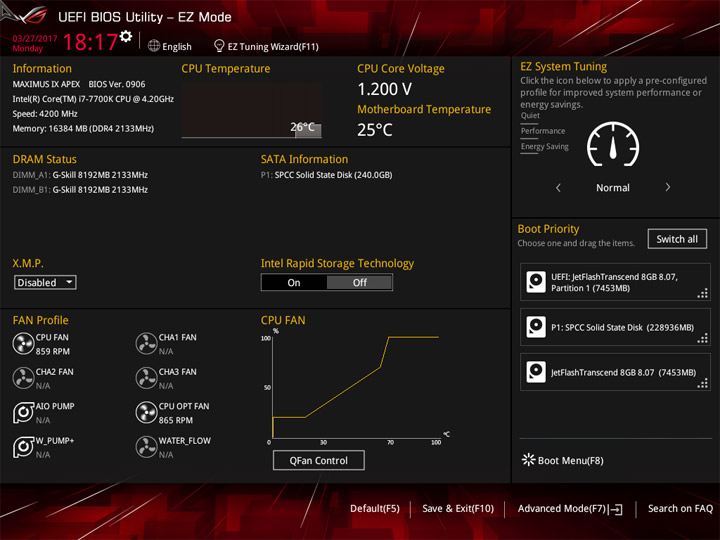Click the CPU temperature bar indicator
Viewport: 720px width, 540px height.
[x=308, y=130]
